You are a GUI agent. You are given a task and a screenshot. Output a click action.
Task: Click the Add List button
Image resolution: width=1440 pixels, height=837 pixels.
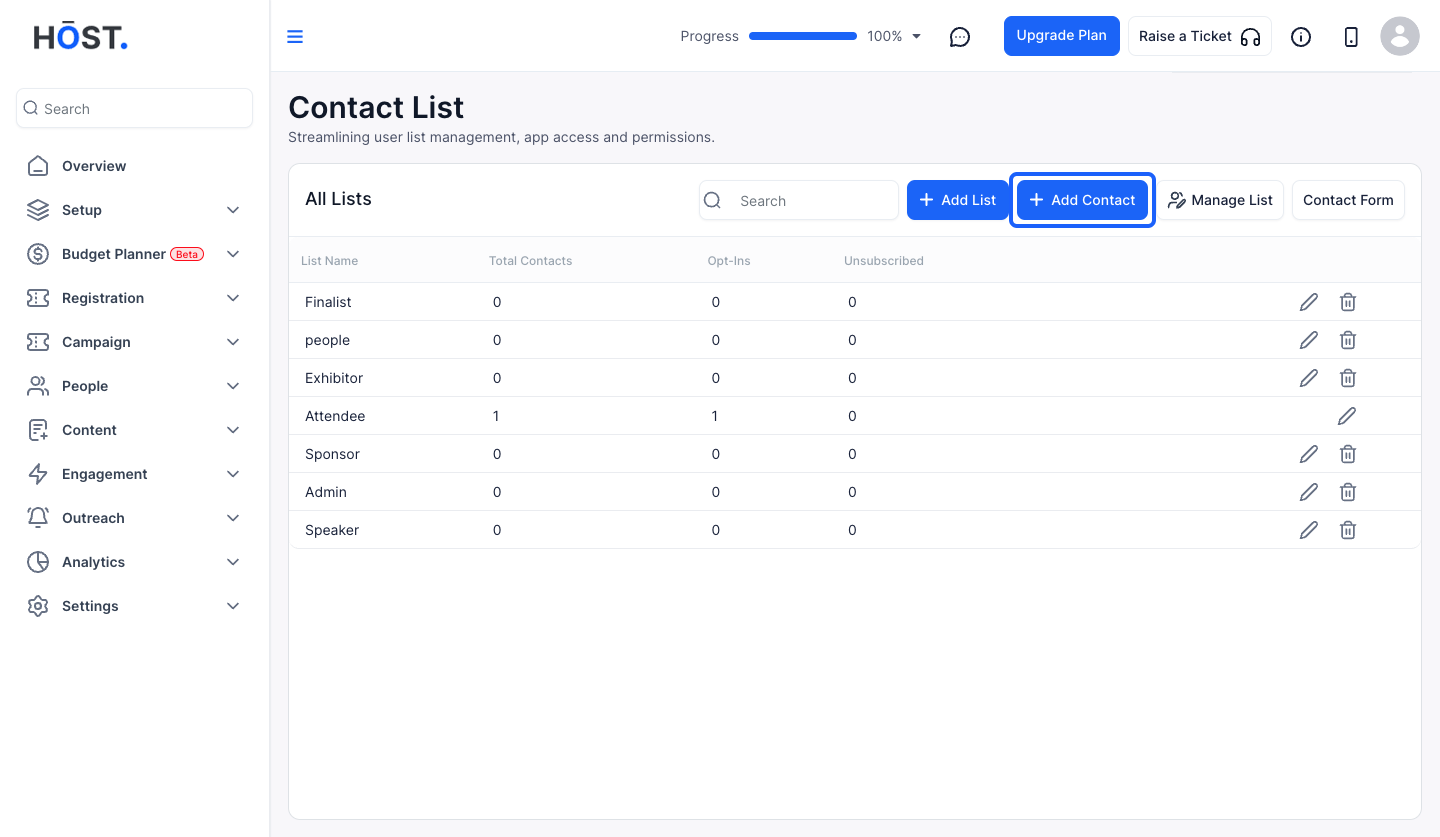pos(958,200)
